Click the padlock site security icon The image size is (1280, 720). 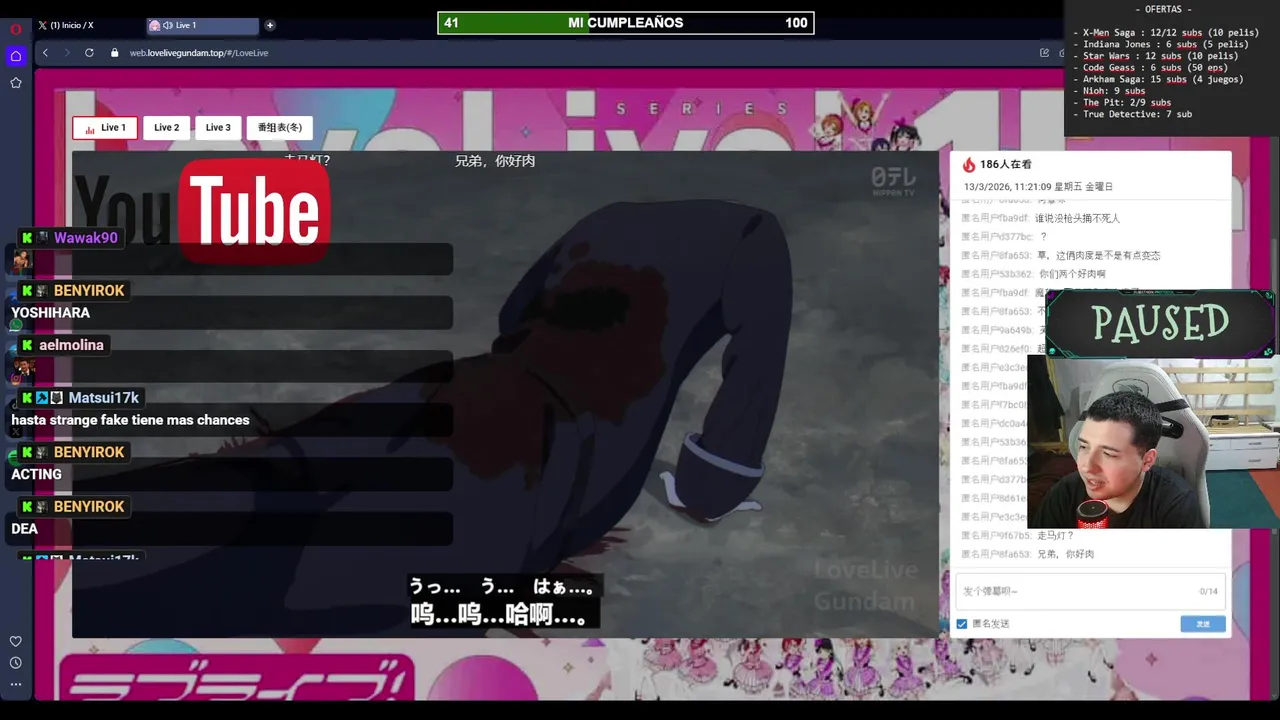coord(115,53)
